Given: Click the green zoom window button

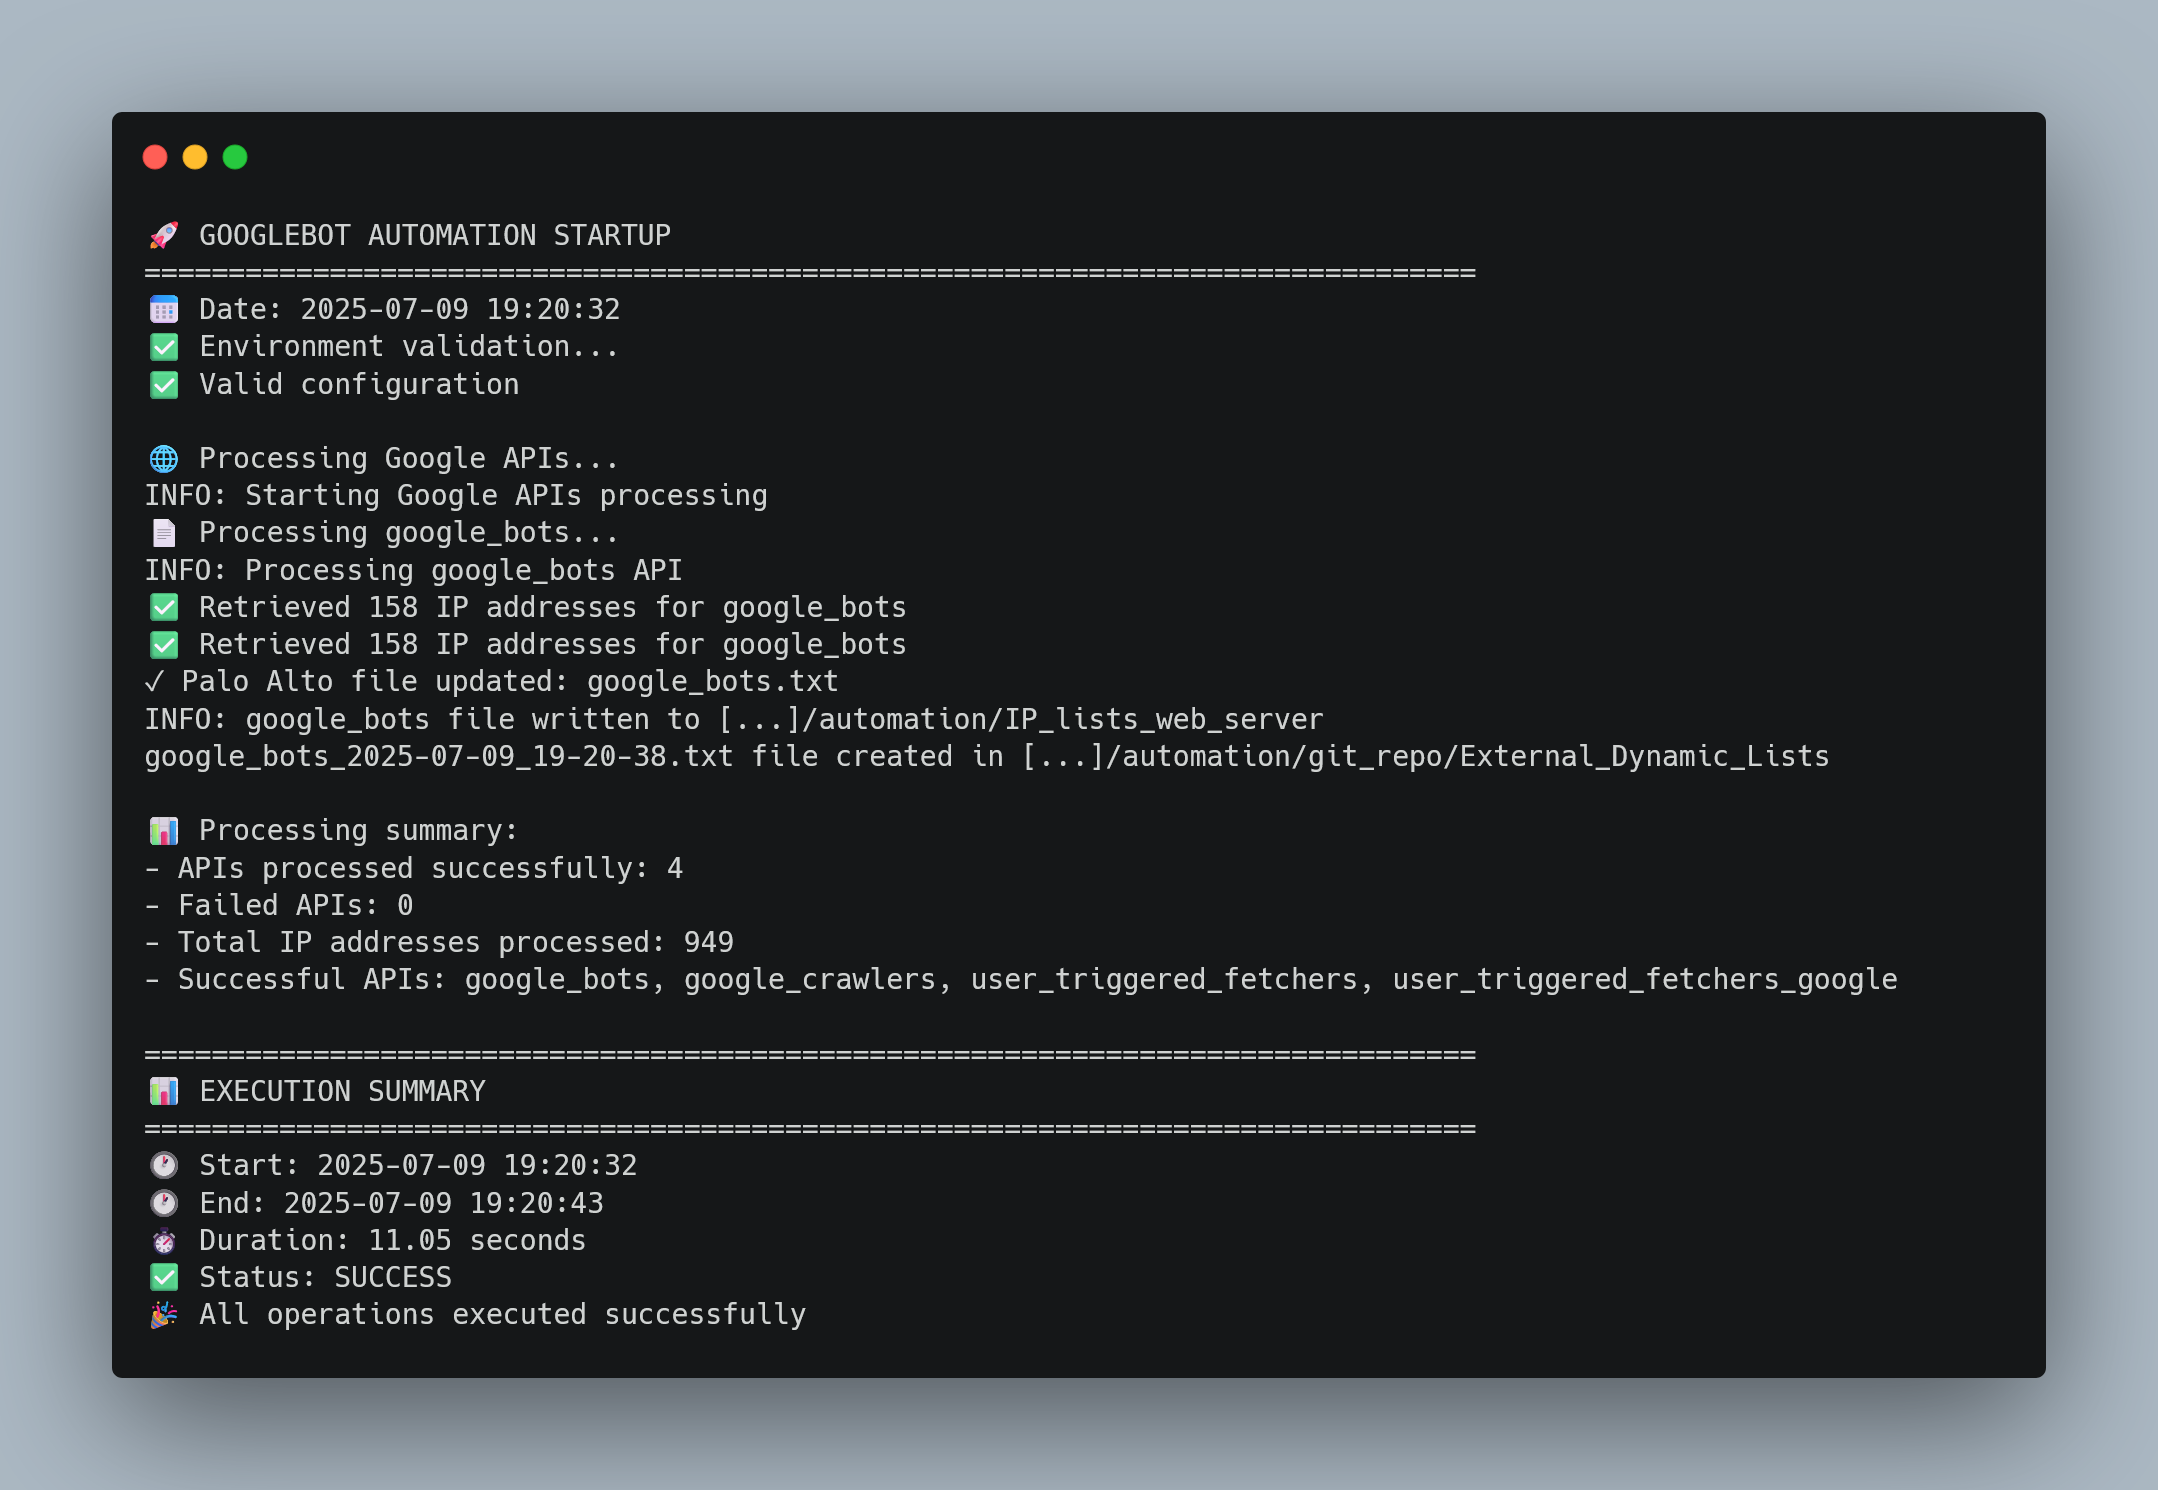Looking at the screenshot, I should 235,157.
